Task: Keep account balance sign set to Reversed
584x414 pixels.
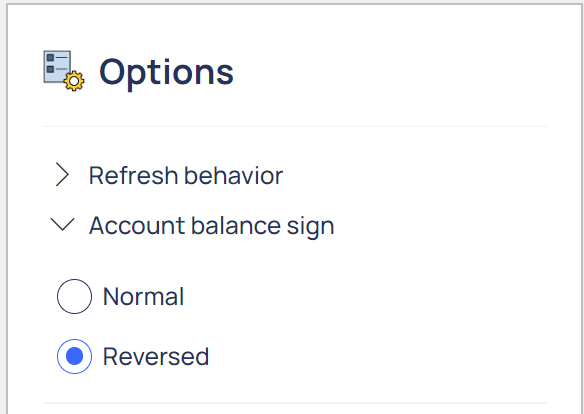Action: 74,356
